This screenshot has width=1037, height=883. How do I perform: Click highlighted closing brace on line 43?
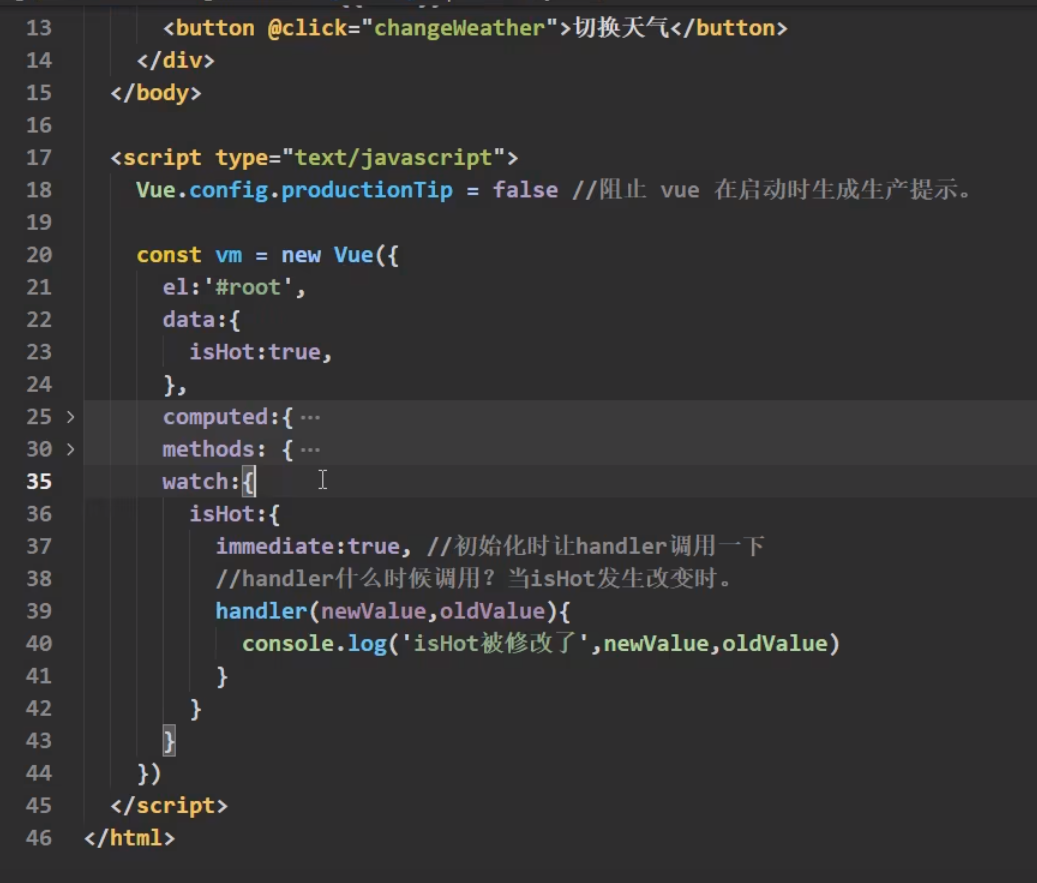tap(169, 741)
